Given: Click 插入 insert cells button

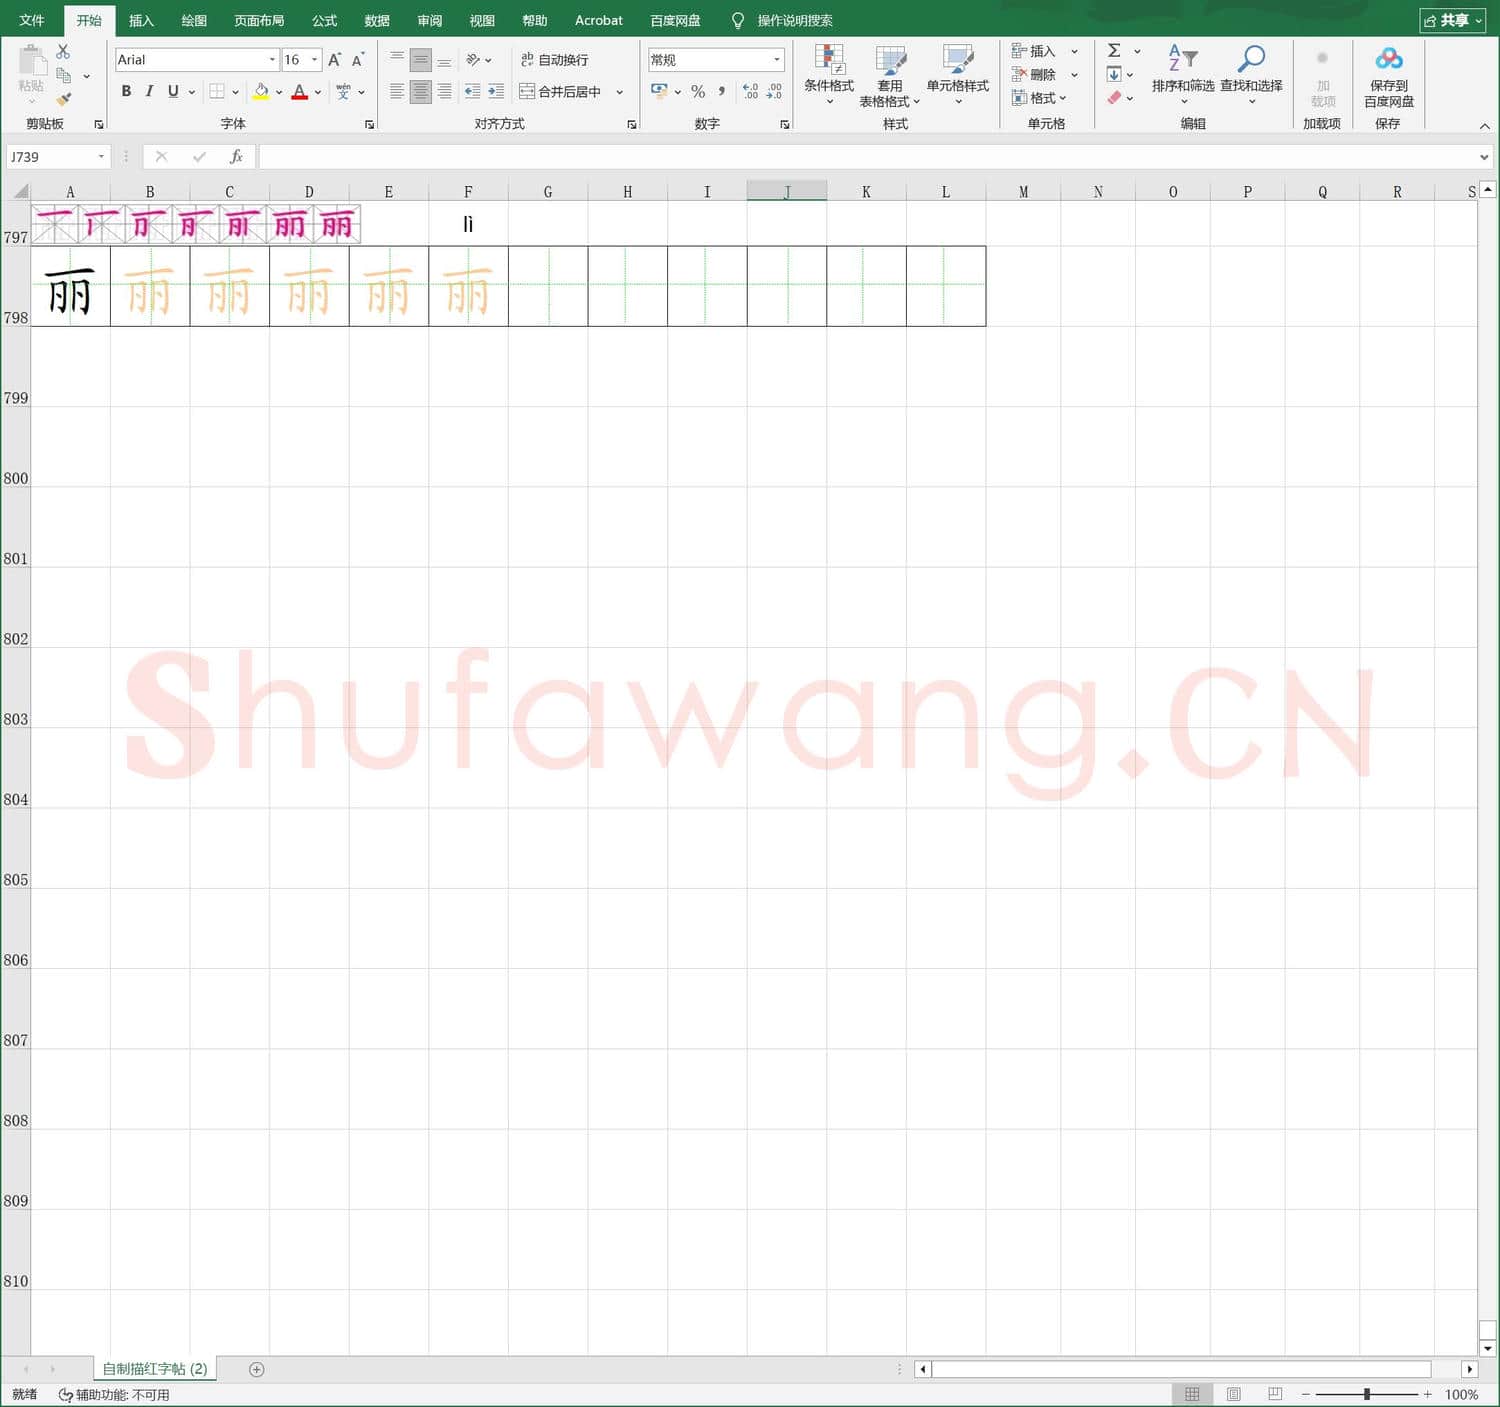Looking at the screenshot, I should 1034,51.
